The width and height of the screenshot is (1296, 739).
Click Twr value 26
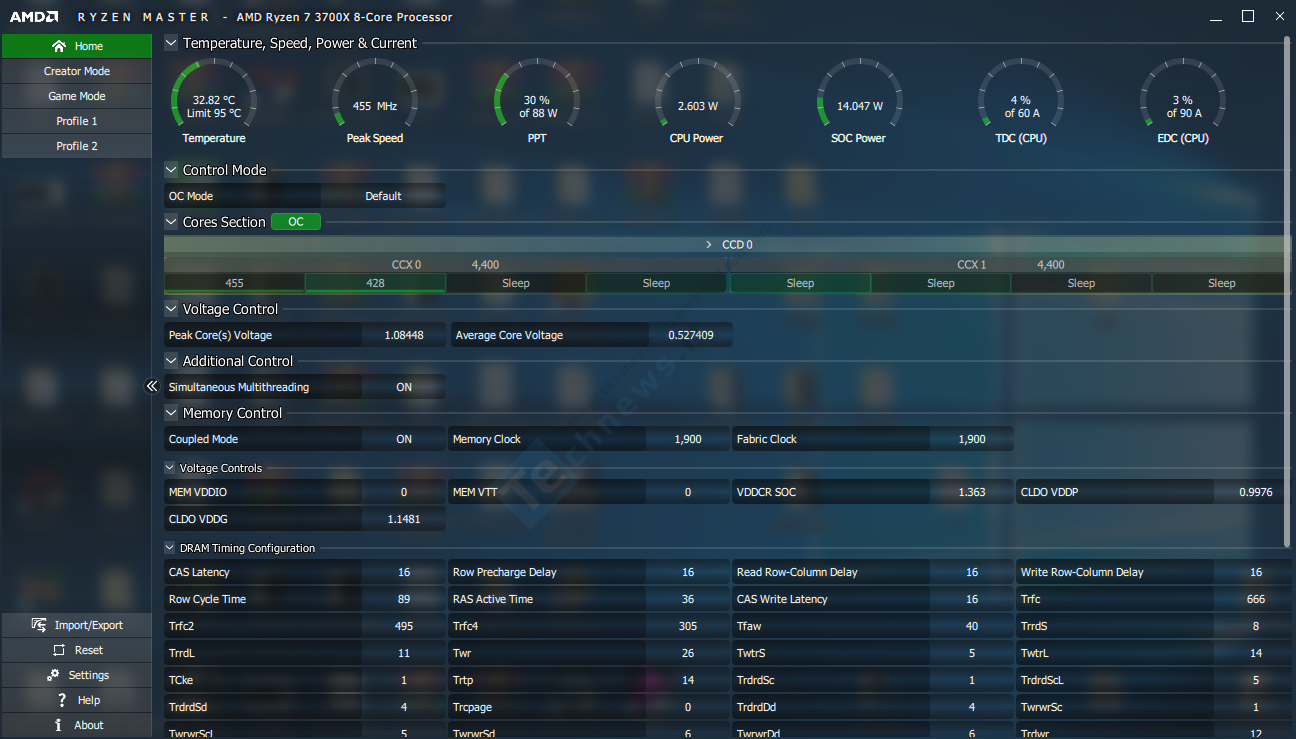tap(688, 653)
